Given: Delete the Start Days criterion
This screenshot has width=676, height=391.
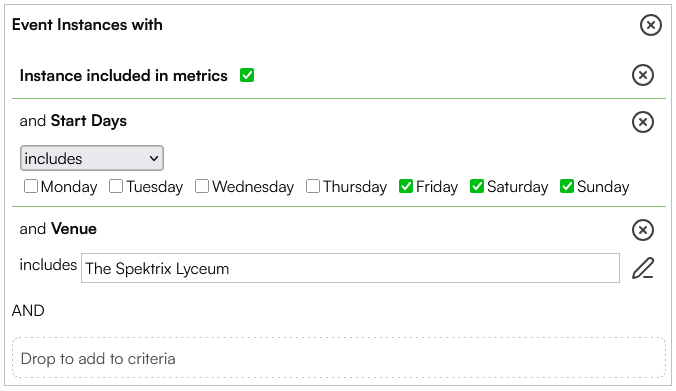Looking at the screenshot, I should 643,122.
